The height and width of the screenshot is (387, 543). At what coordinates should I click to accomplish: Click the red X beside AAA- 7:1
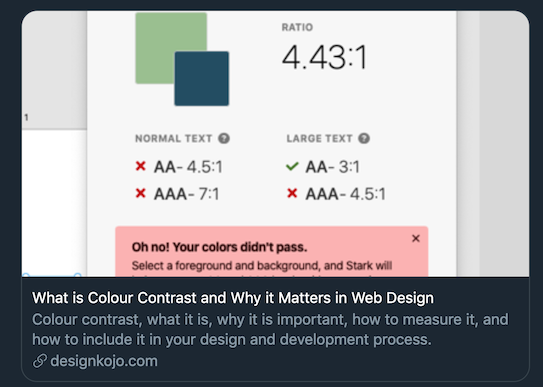141,193
